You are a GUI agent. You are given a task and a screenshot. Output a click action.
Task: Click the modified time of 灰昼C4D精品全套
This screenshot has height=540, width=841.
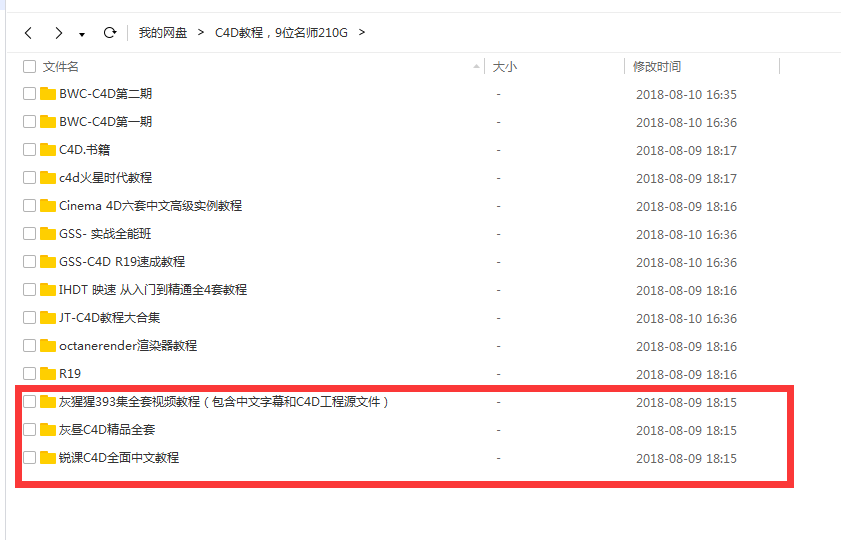click(686, 431)
